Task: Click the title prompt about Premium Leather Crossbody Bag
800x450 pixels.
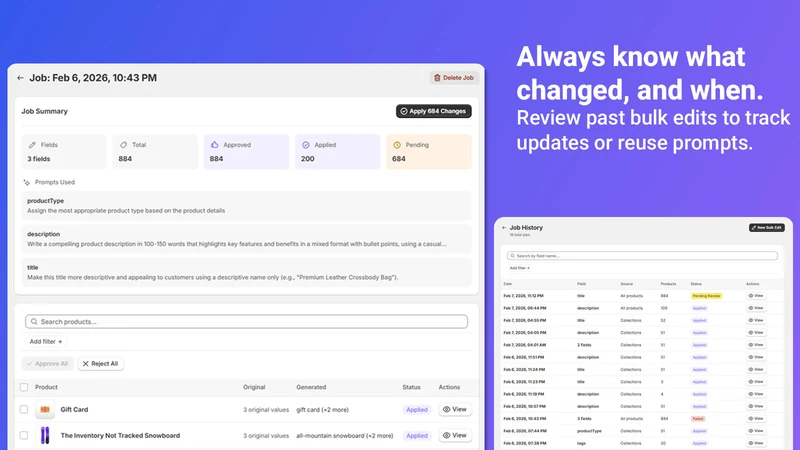Action: click(x=246, y=272)
